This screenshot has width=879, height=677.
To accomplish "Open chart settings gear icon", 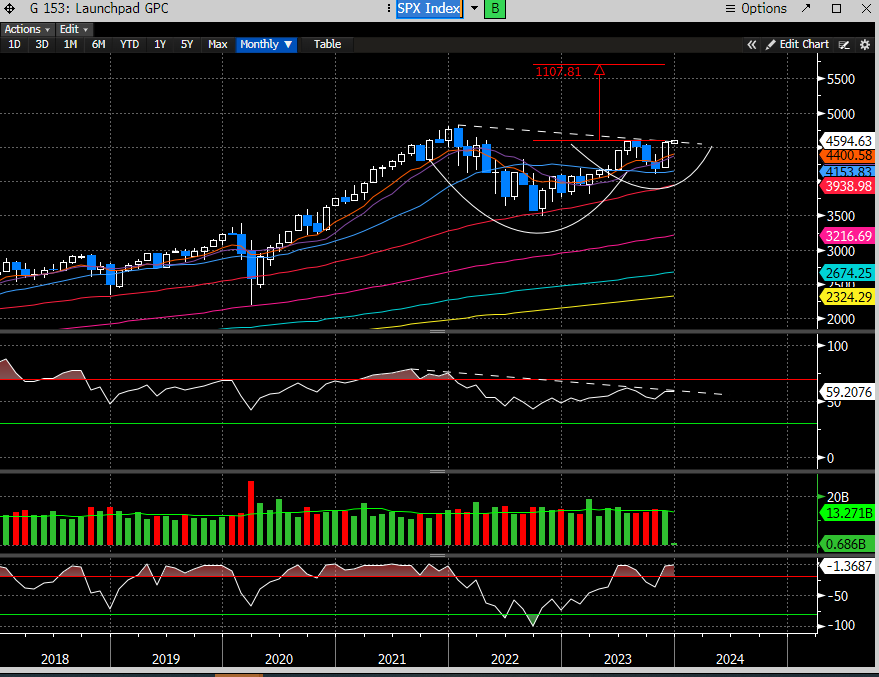I will pos(865,44).
